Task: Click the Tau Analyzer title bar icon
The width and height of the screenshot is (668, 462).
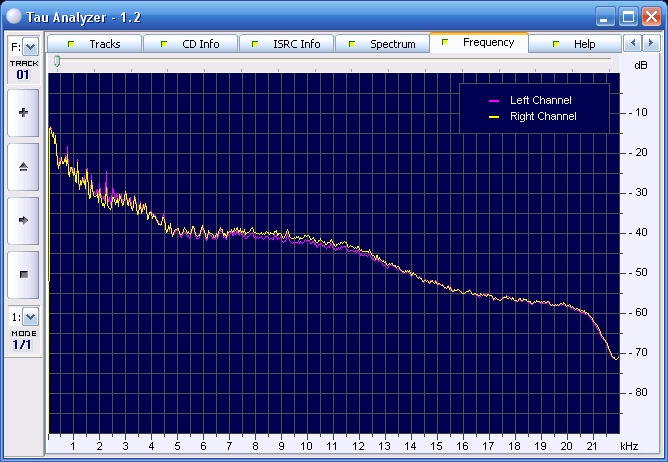Action: 12,15
